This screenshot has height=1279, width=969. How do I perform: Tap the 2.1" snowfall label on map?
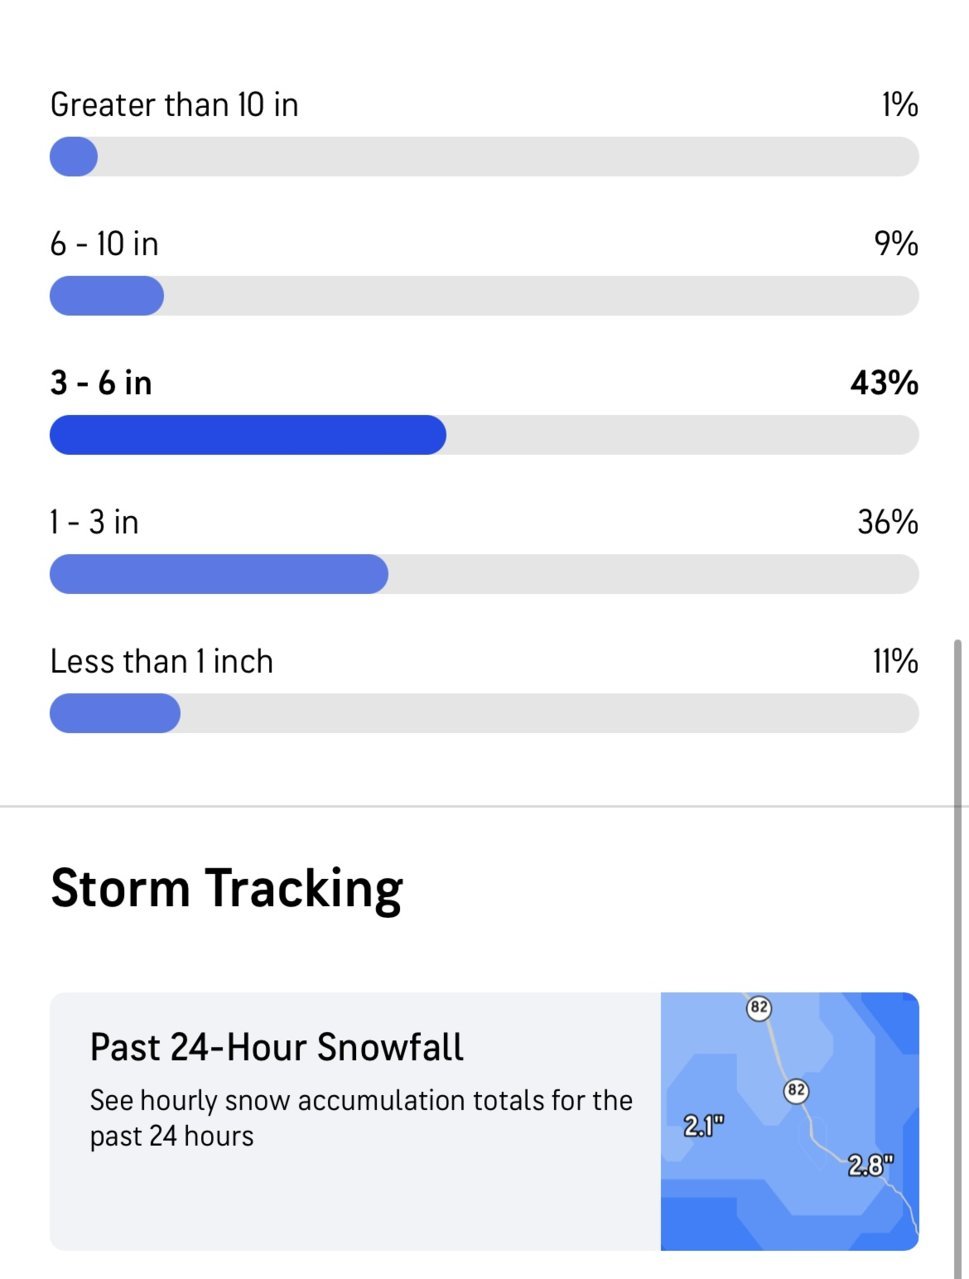pos(704,1126)
